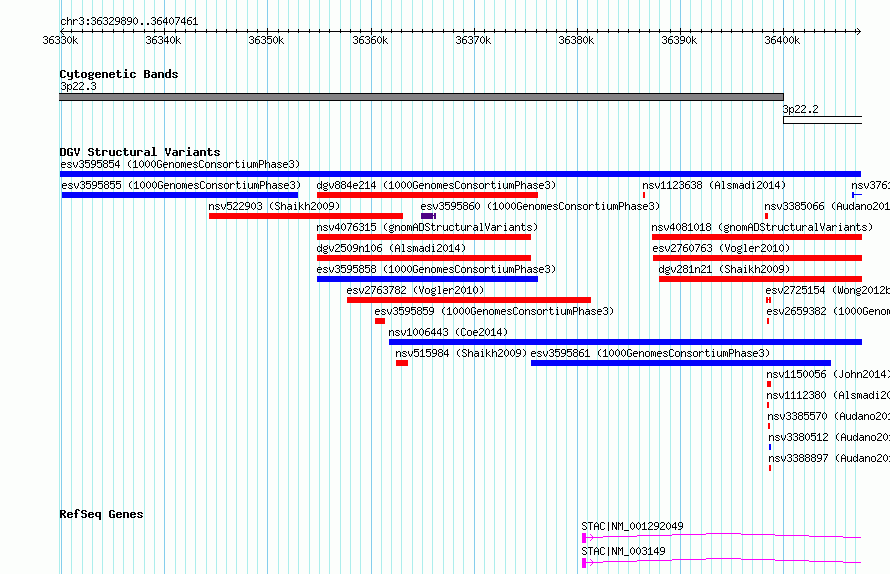Select dgv2509n106 (Alsmadi2014) label
Image resolution: width=890 pixels, height=574 pixels.
point(391,249)
